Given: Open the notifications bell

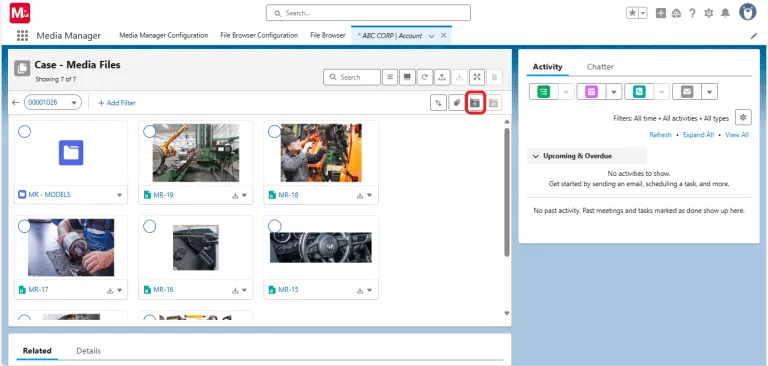Looking at the screenshot, I should (725, 13).
